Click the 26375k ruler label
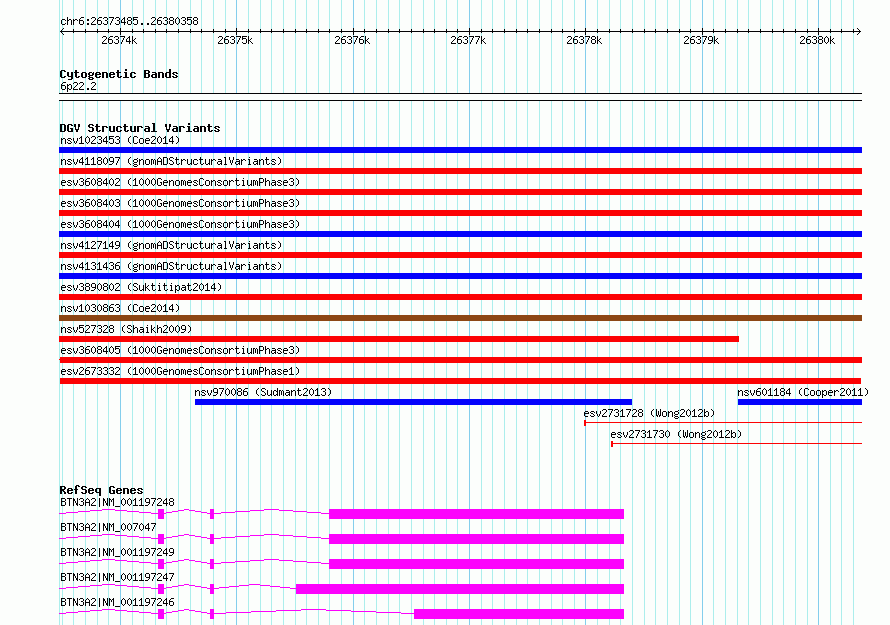The image size is (890, 625). [x=235, y=40]
